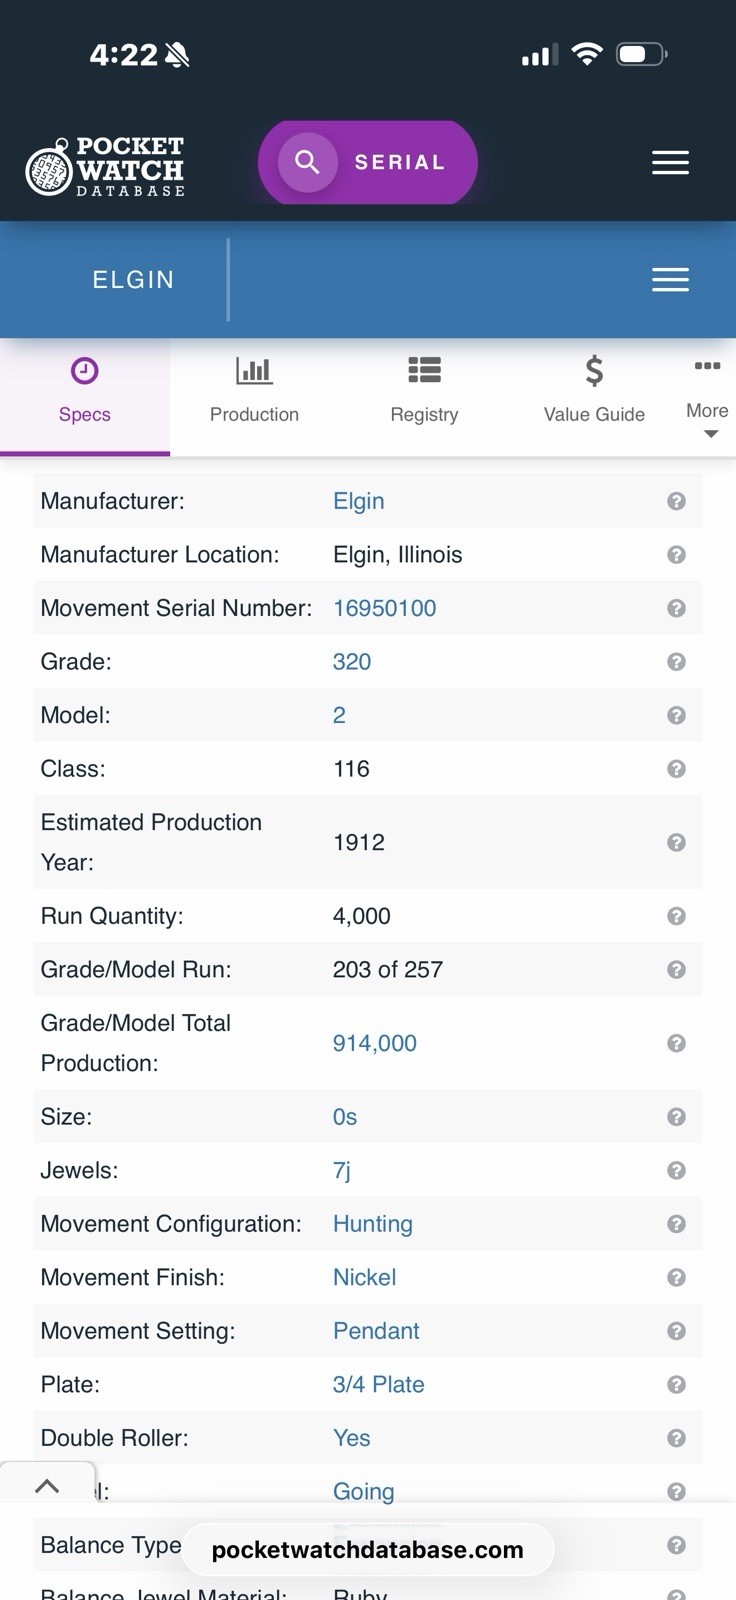Show help for Movement Configuration row
Viewport: 736px width, 1600px height.
coord(676,1224)
